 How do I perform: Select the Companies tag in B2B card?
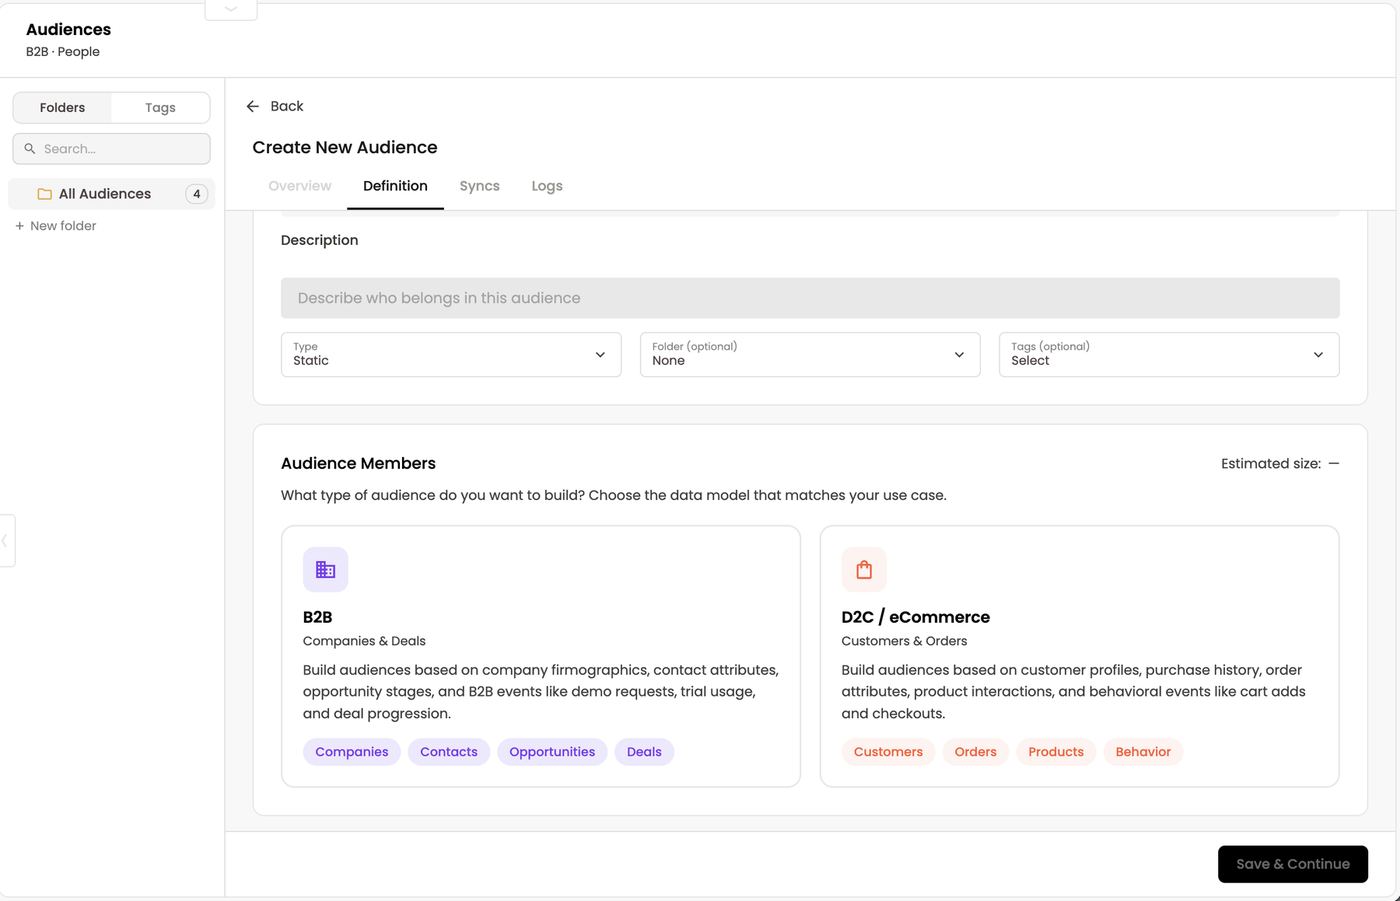pos(352,752)
